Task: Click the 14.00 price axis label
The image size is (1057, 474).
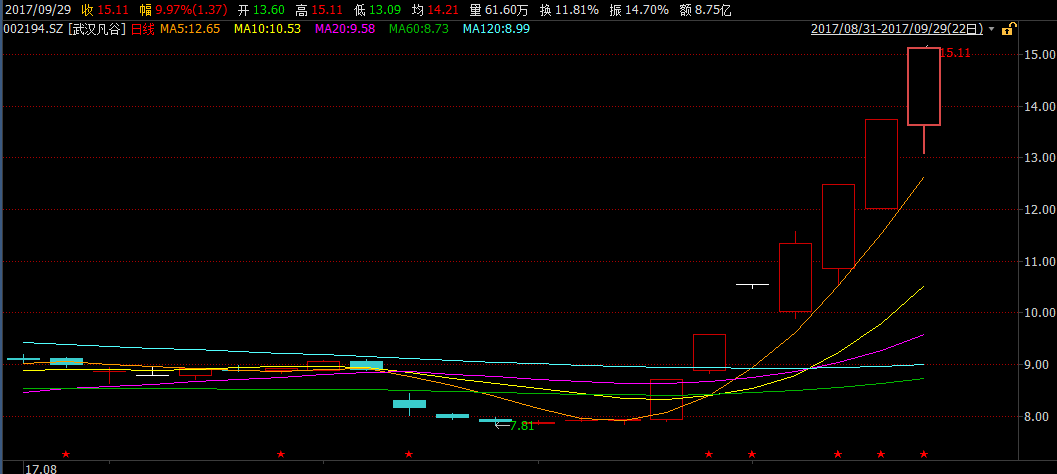Action: coord(1037,106)
